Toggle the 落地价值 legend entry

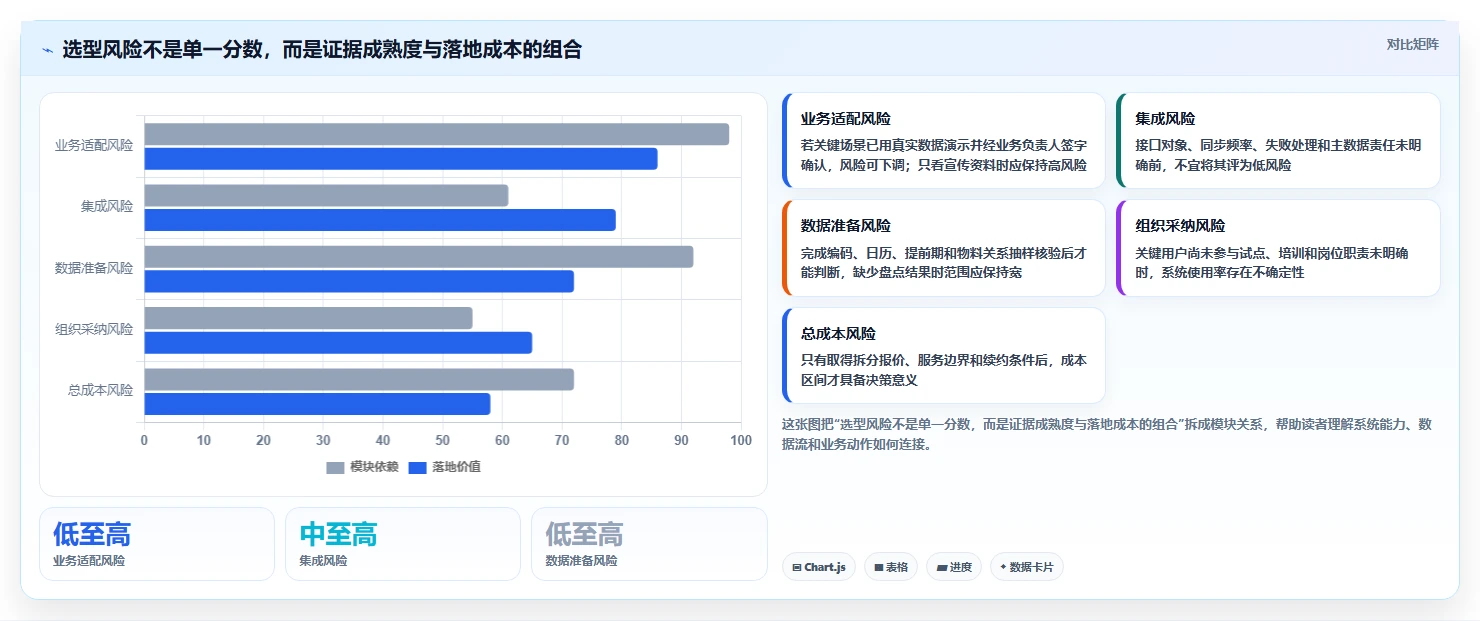point(444,467)
